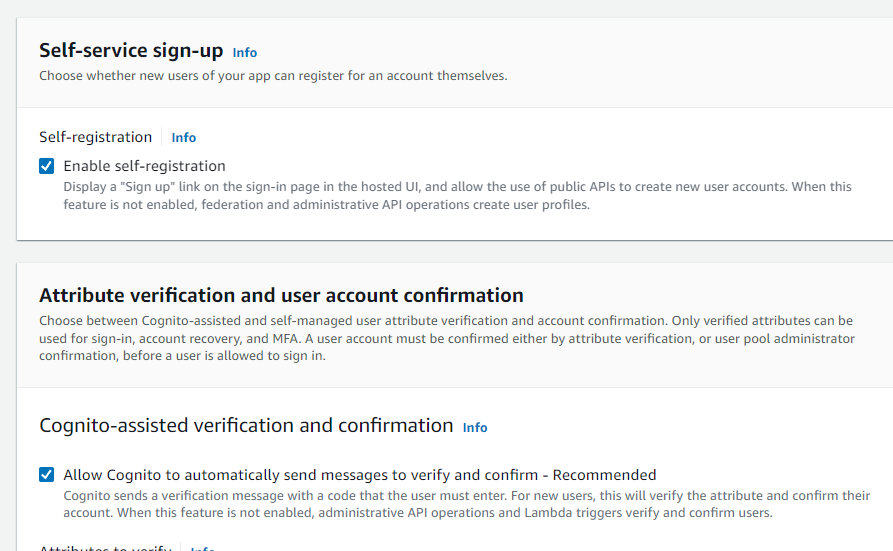Click the Attribute verification and user account confirmation heading

pyautogui.click(x=281, y=295)
